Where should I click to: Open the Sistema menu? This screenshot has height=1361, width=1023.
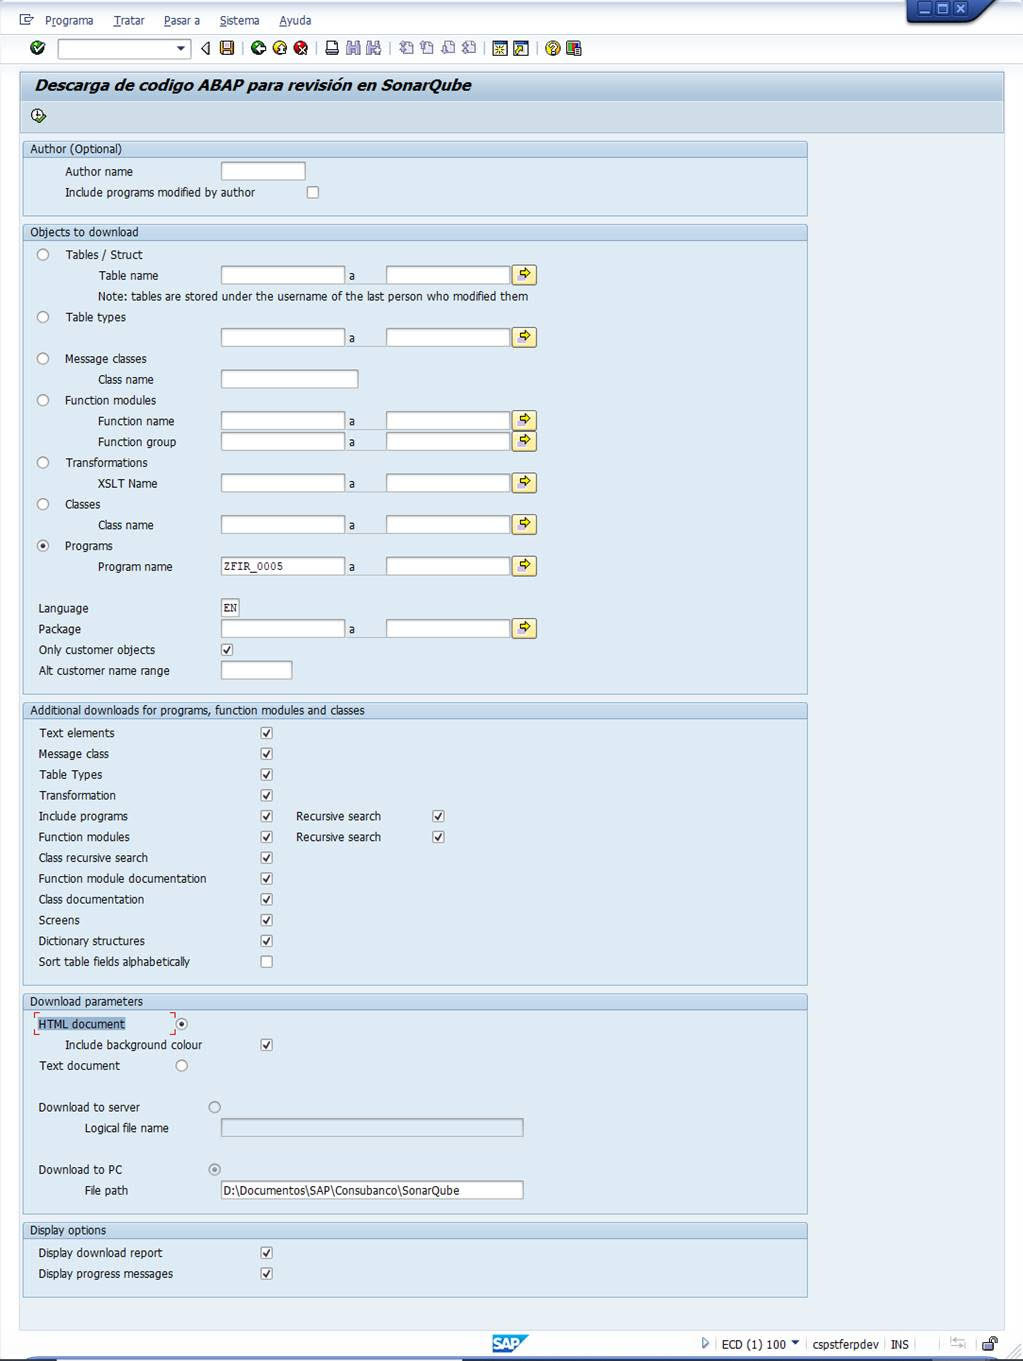coord(239,20)
